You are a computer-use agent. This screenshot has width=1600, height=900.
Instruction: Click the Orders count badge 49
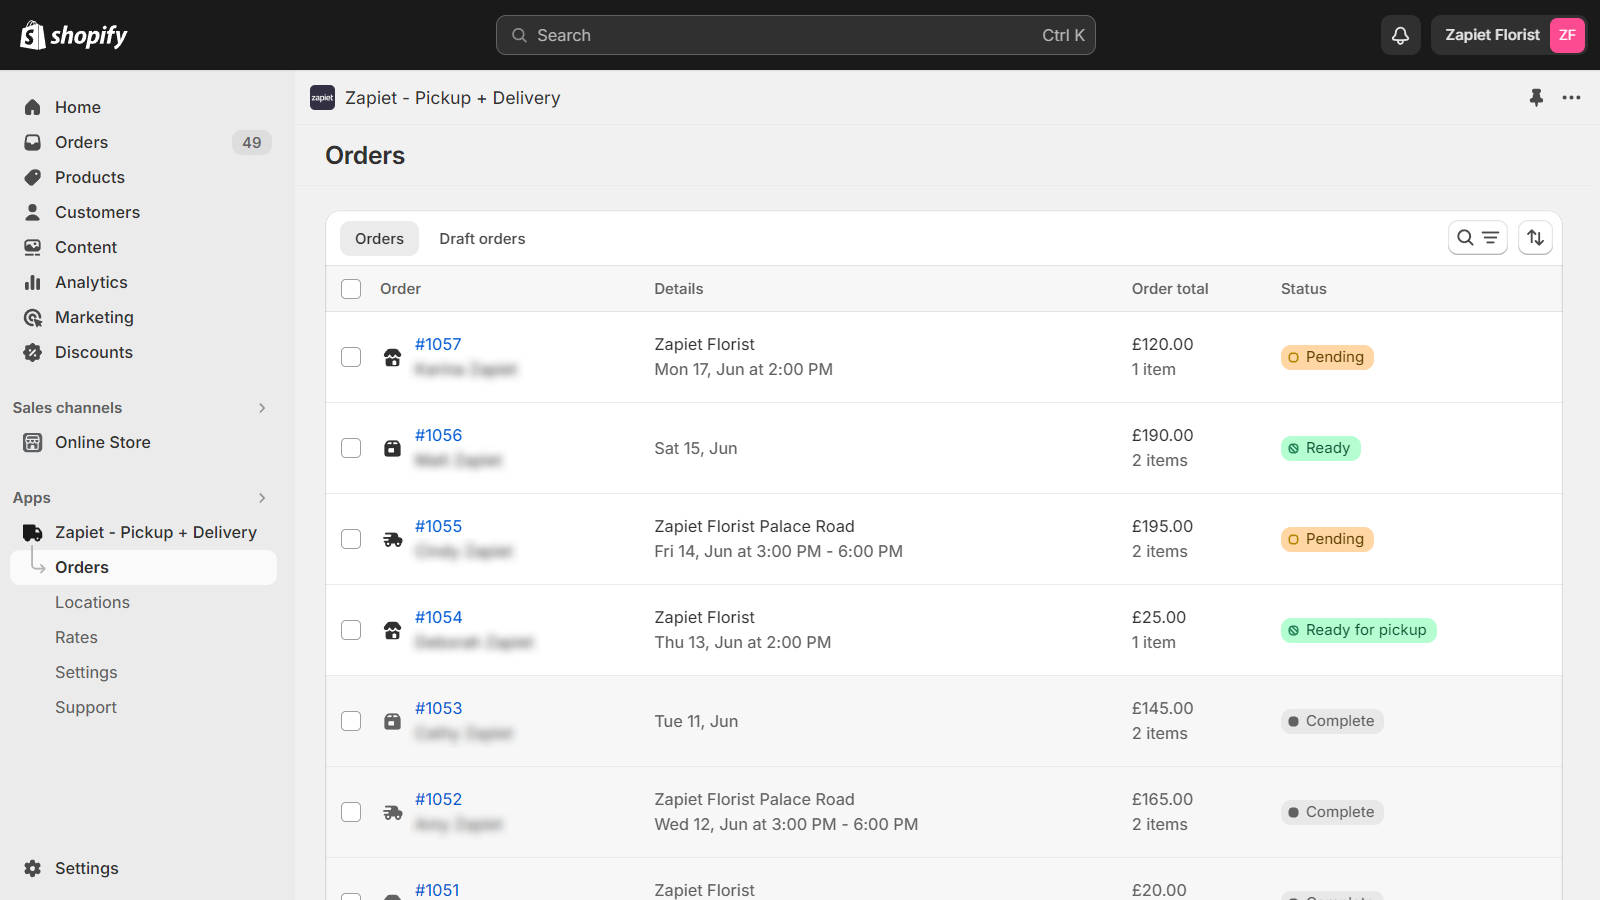[x=252, y=142]
